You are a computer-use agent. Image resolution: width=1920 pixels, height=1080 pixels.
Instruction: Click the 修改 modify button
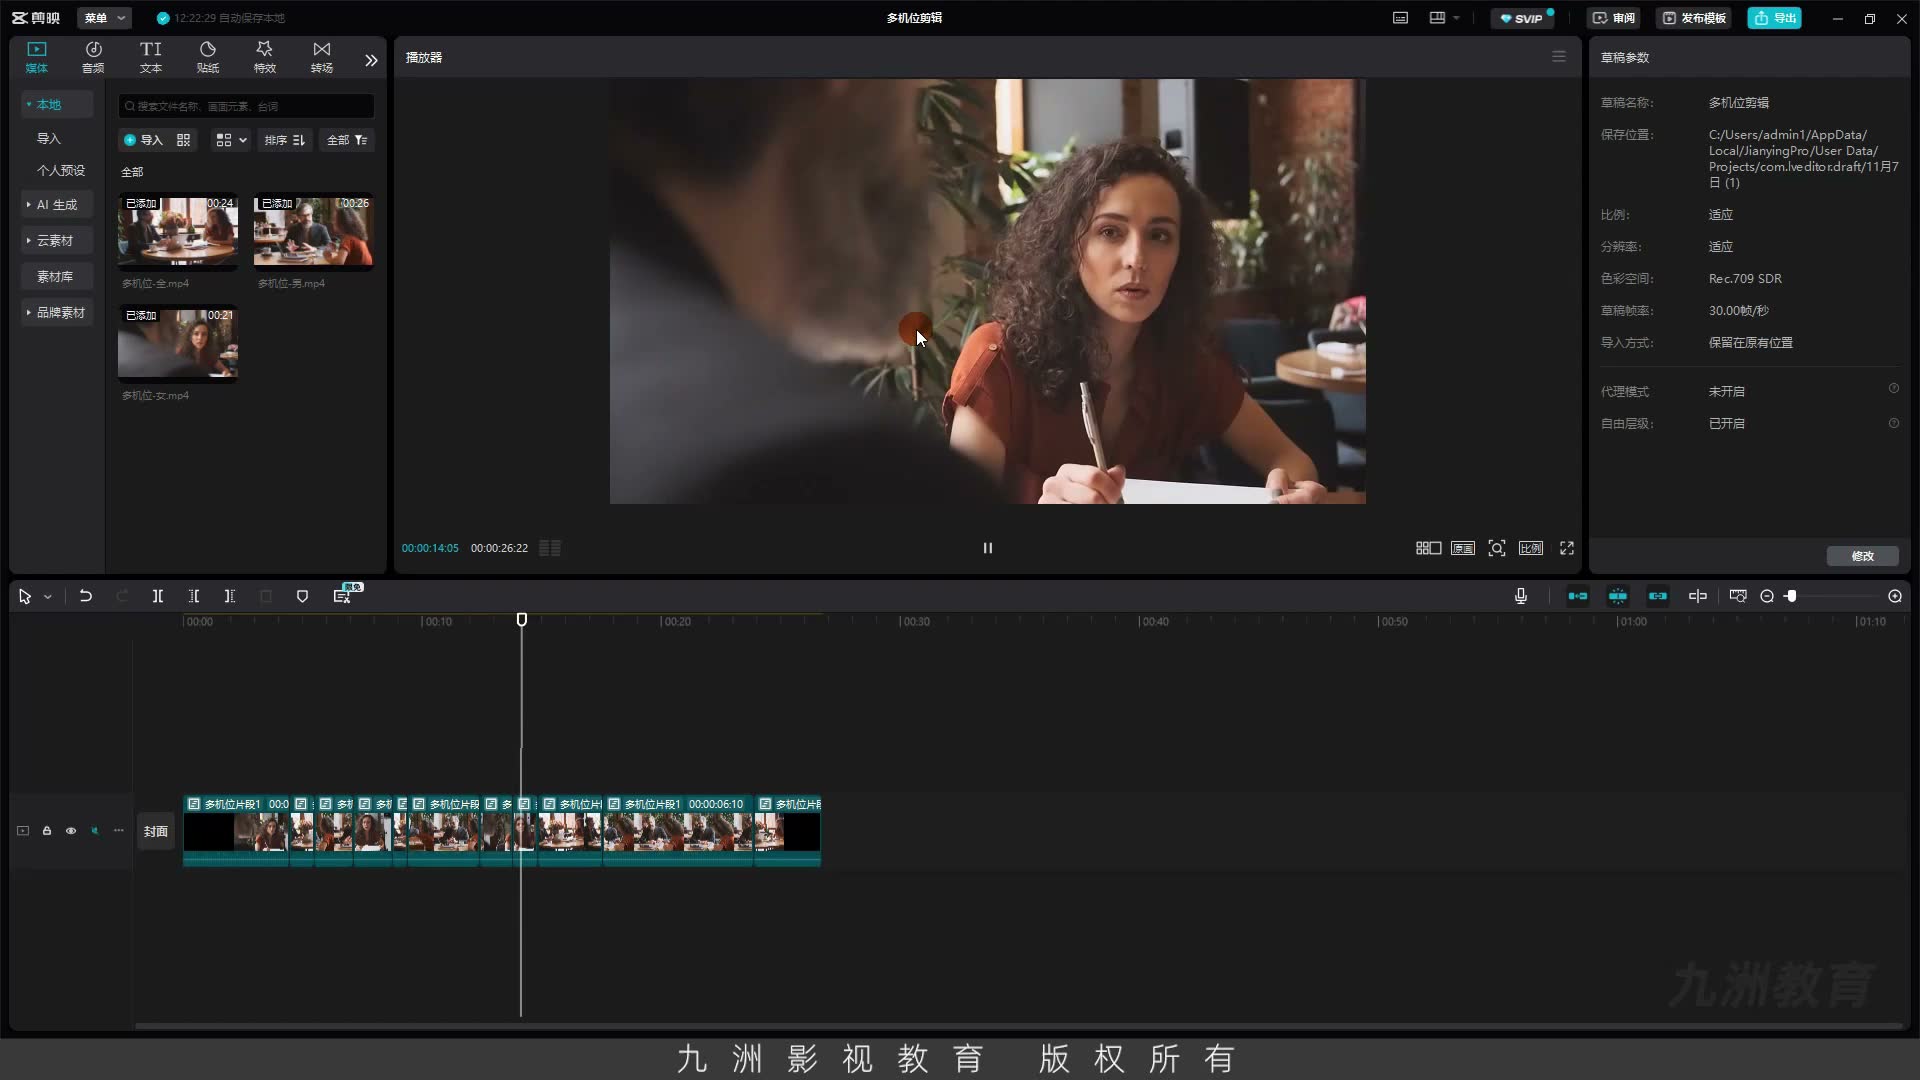click(1862, 556)
